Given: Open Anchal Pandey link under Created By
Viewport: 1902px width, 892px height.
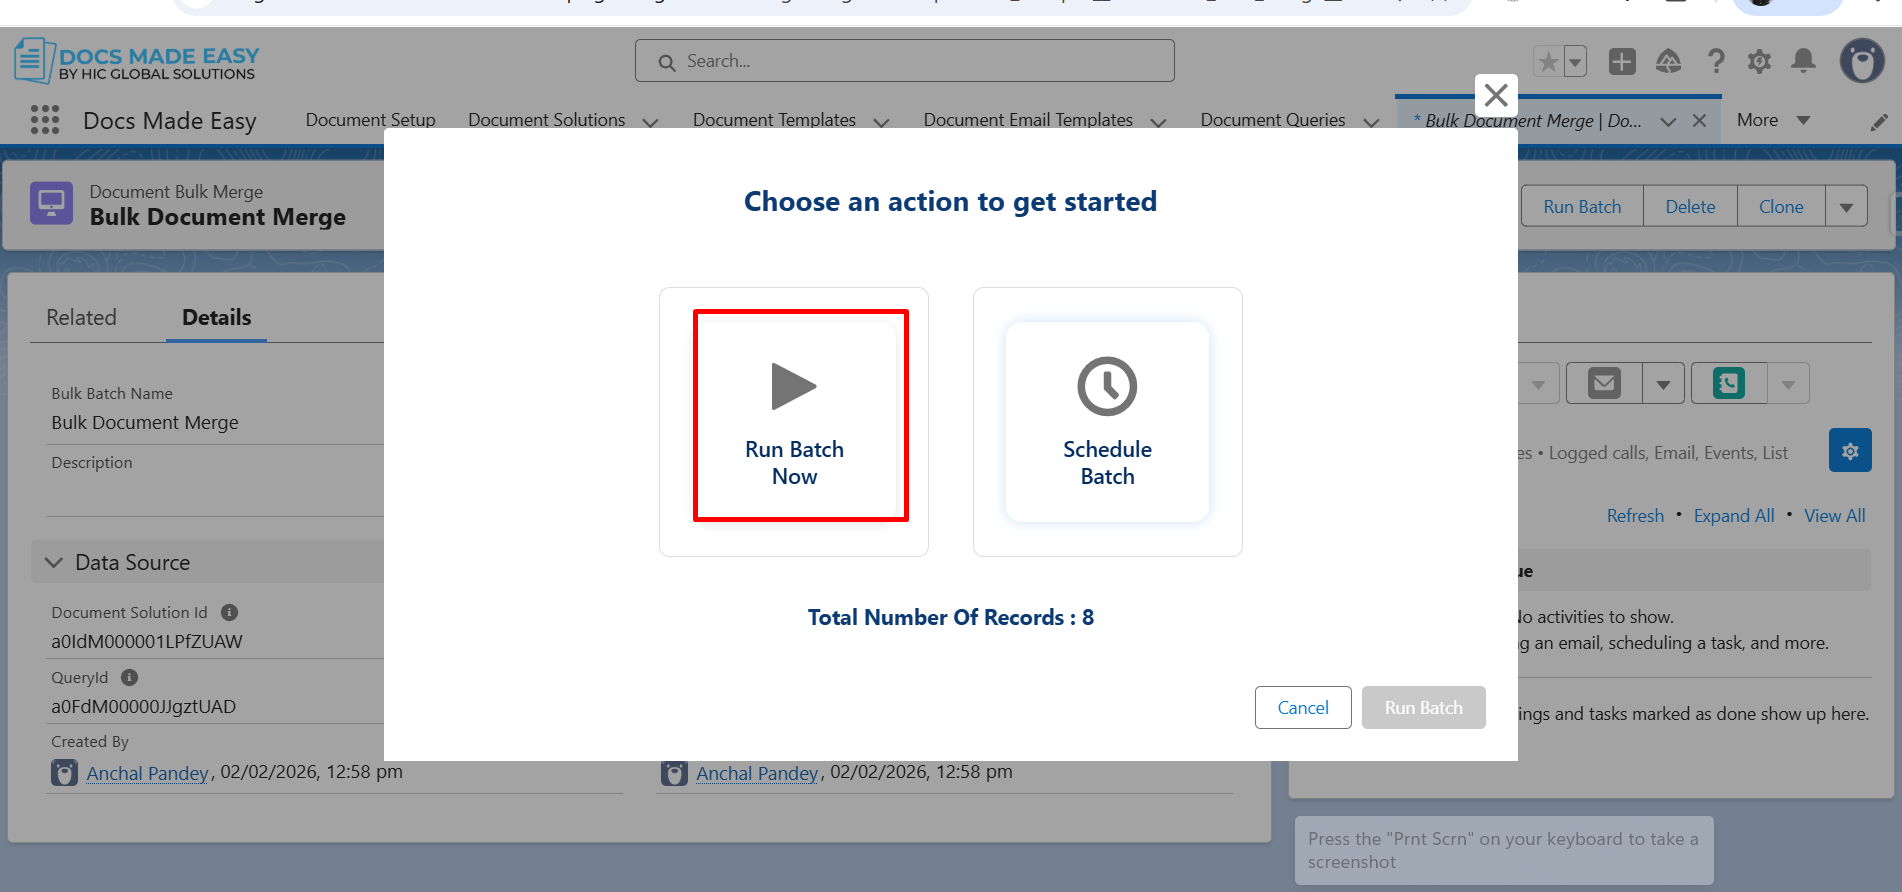Looking at the screenshot, I should click(147, 773).
